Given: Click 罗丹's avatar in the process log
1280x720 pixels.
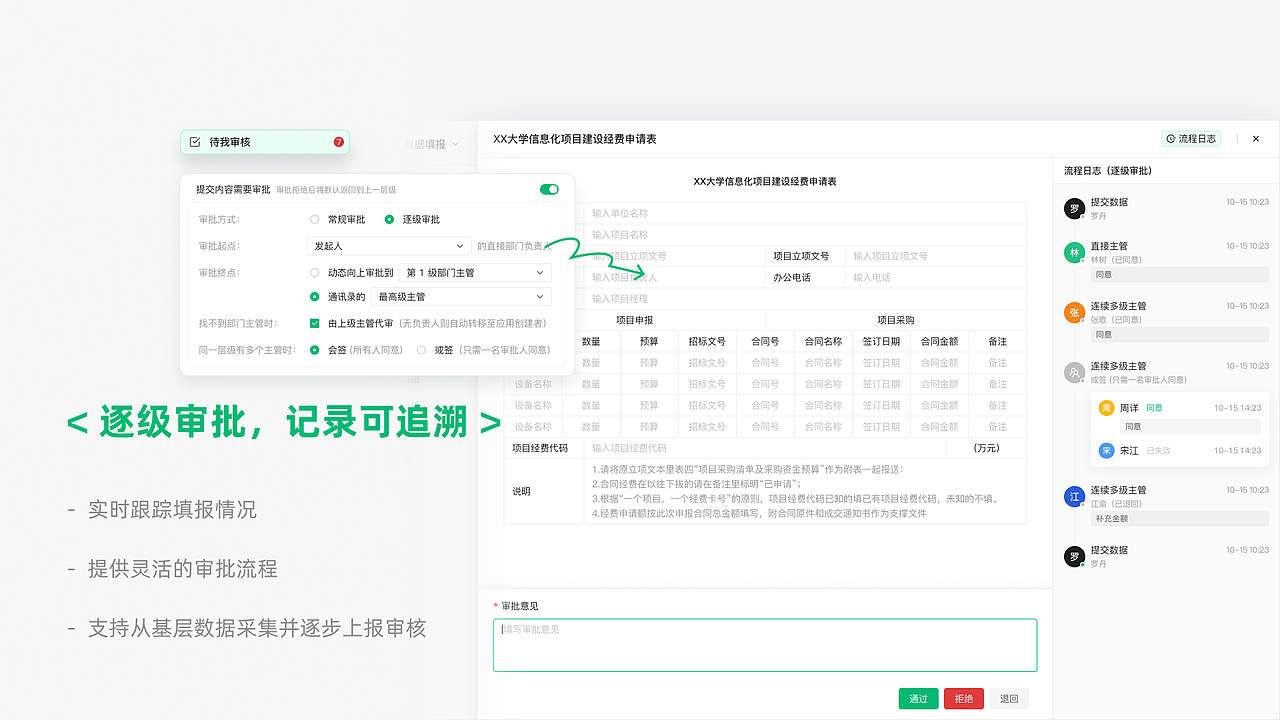Looking at the screenshot, I should [x=1073, y=207].
